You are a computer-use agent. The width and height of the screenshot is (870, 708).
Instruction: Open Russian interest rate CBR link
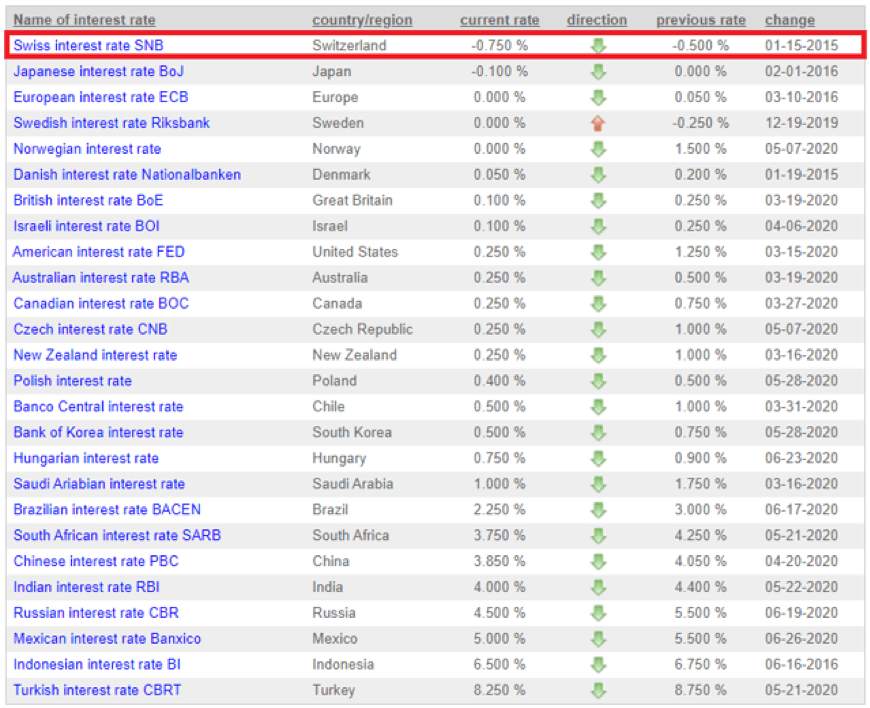96,613
